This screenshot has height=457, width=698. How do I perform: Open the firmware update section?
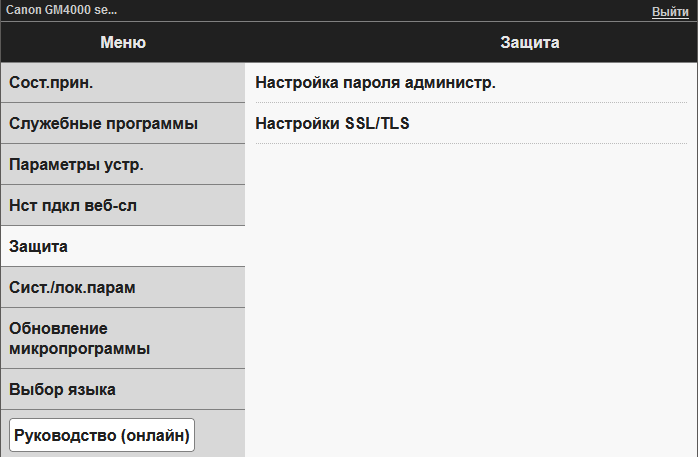(x=122, y=338)
